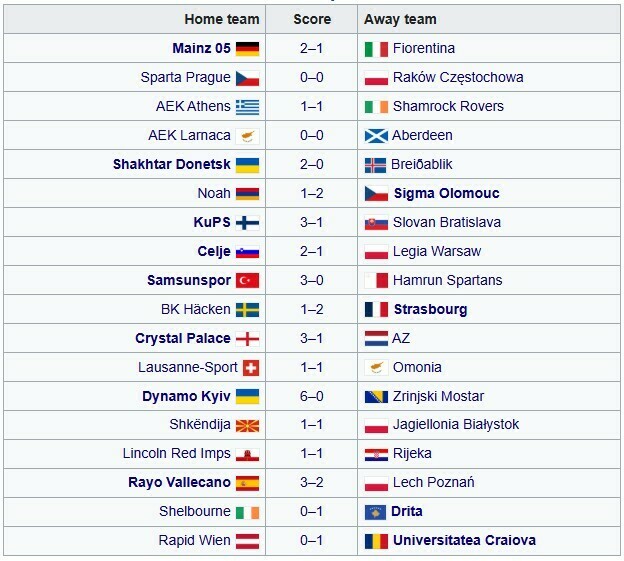
Task: Open the Jagiellonia Białystok link
Action: pyautogui.click(x=456, y=424)
